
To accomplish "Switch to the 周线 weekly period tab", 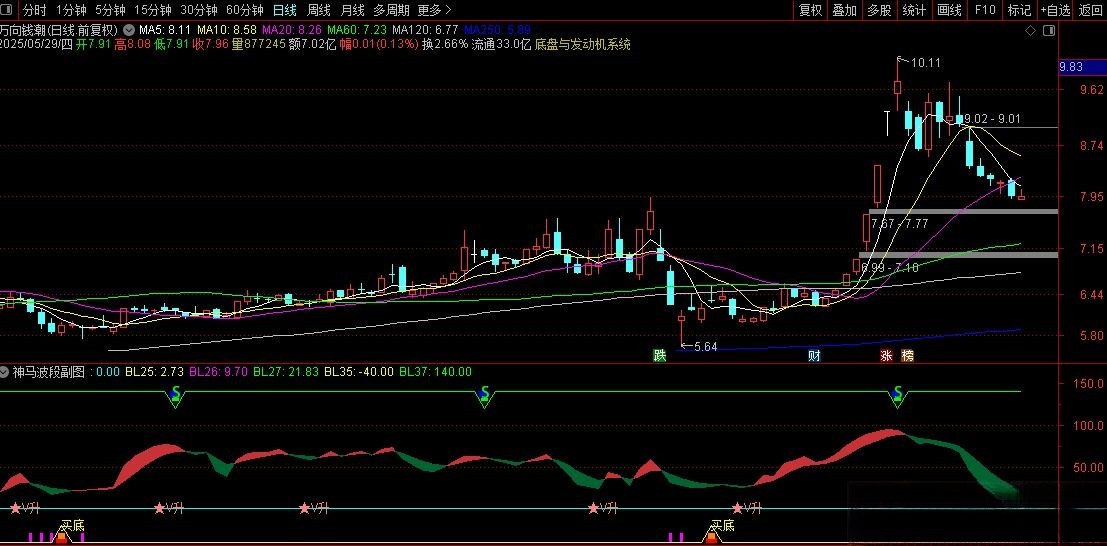I will click(318, 10).
